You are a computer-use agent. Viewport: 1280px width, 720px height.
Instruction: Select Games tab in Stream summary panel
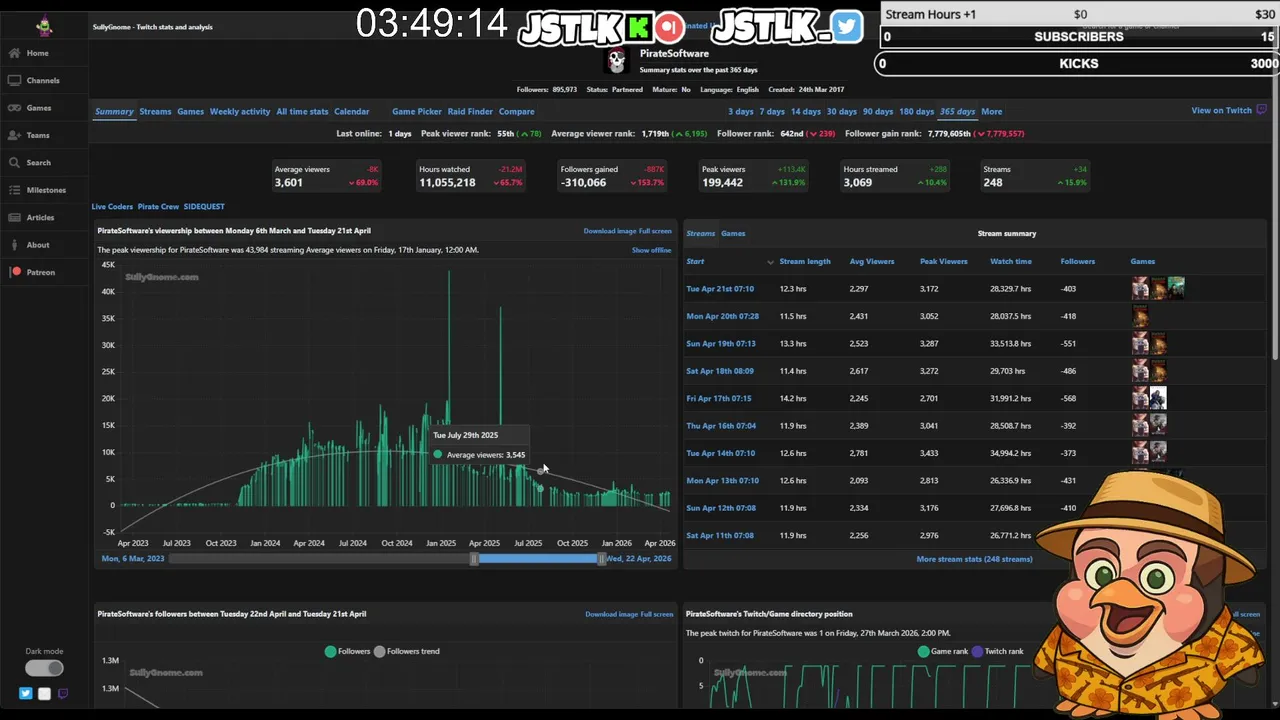tap(733, 233)
